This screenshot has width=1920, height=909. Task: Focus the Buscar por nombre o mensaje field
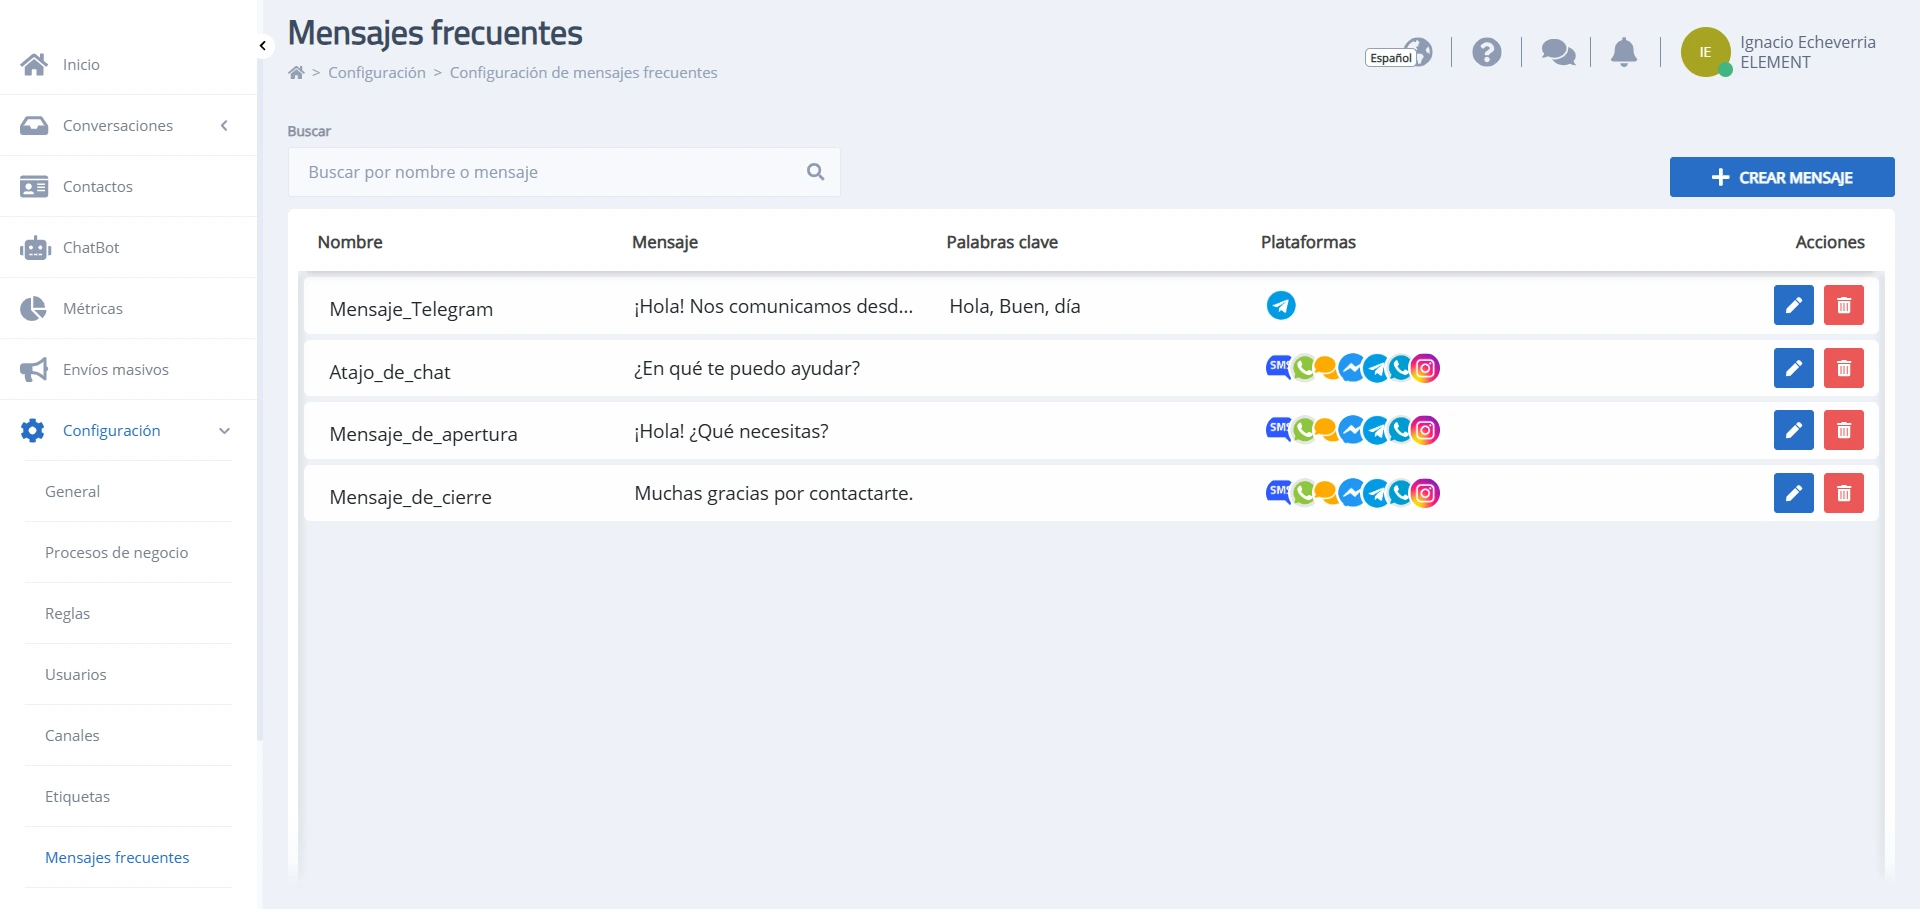[x=564, y=172]
